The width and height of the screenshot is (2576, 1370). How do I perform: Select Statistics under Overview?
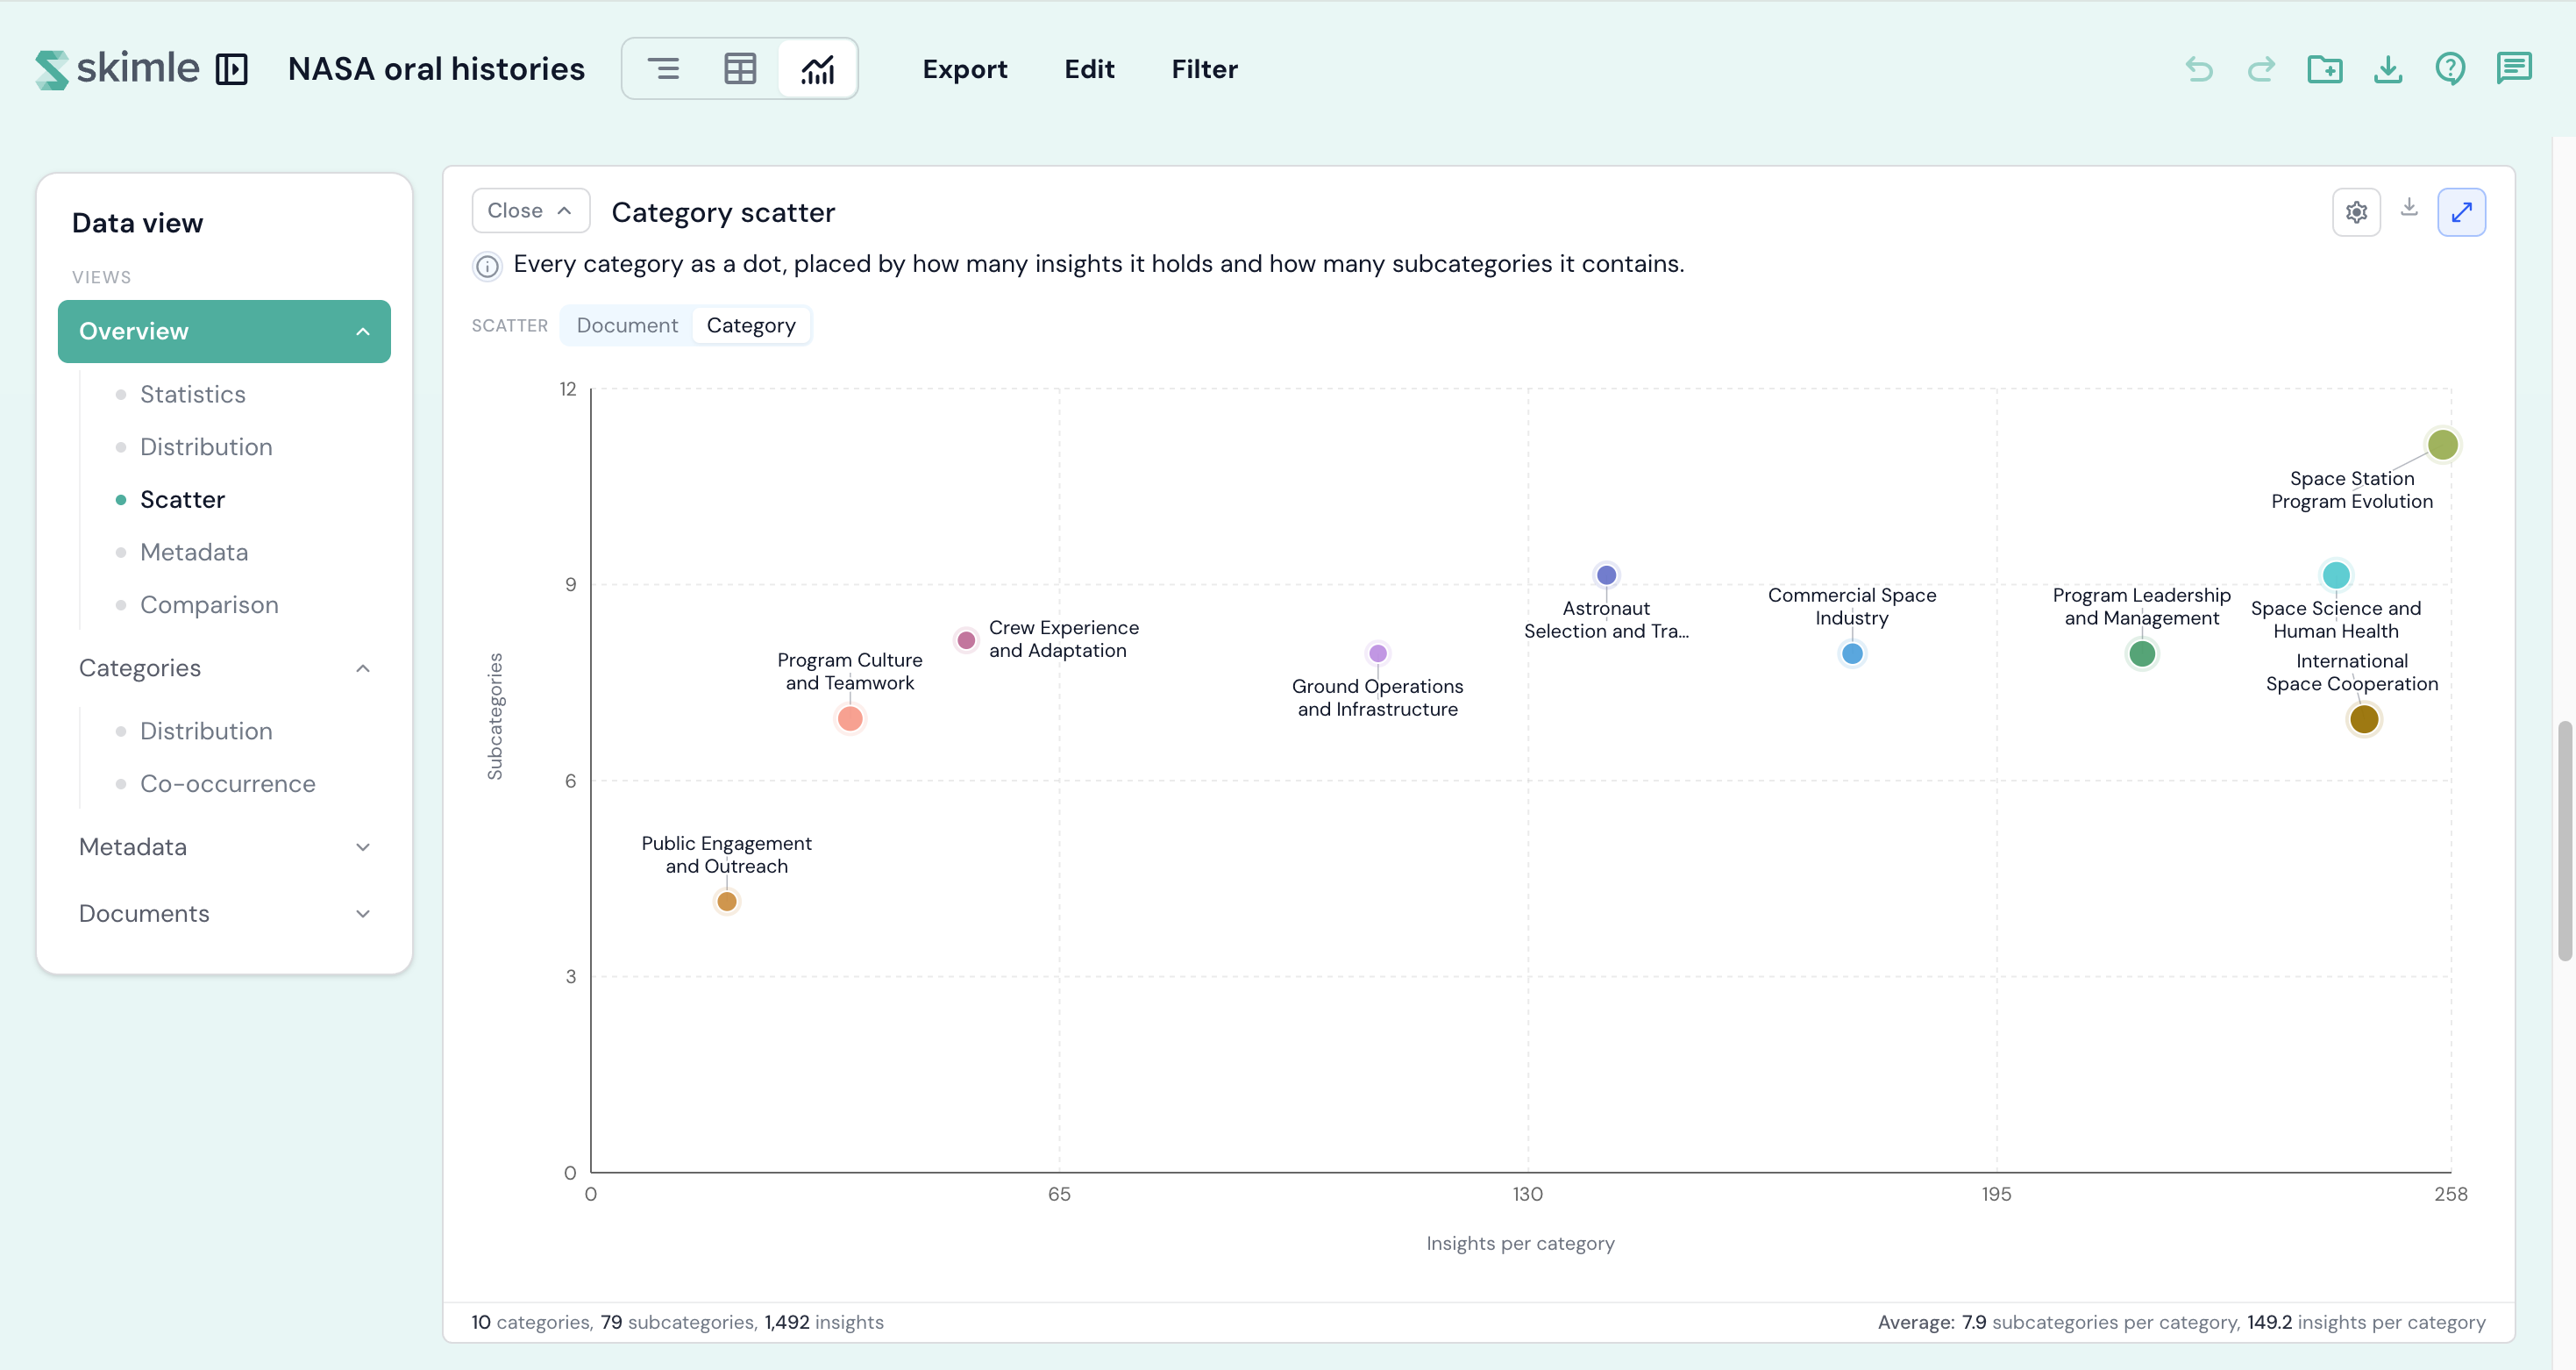[192, 394]
